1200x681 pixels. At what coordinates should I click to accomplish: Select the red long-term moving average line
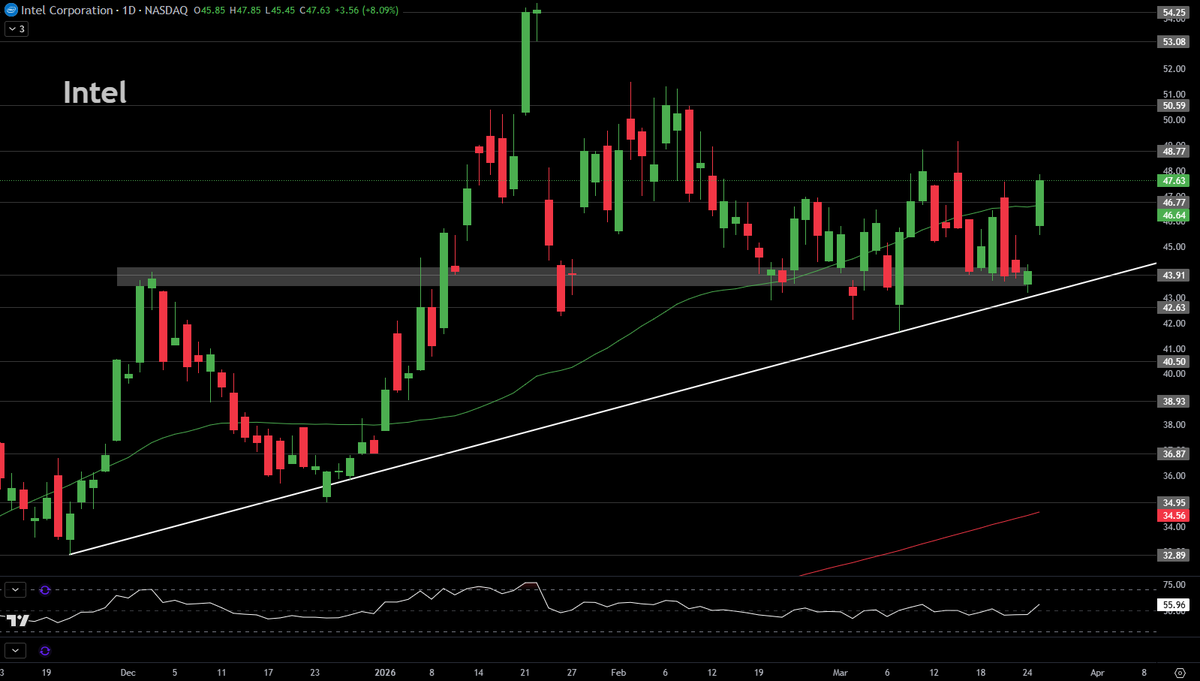pyautogui.click(x=920, y=544)
